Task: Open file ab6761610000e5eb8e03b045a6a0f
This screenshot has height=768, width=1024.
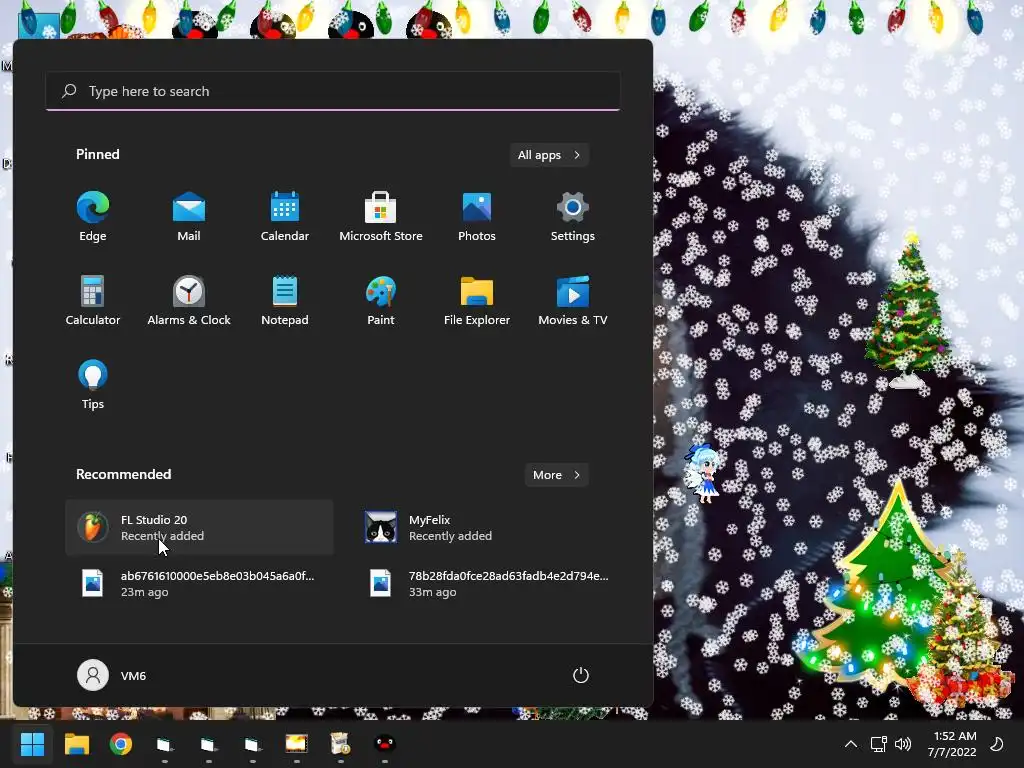Action: [199, 583]
